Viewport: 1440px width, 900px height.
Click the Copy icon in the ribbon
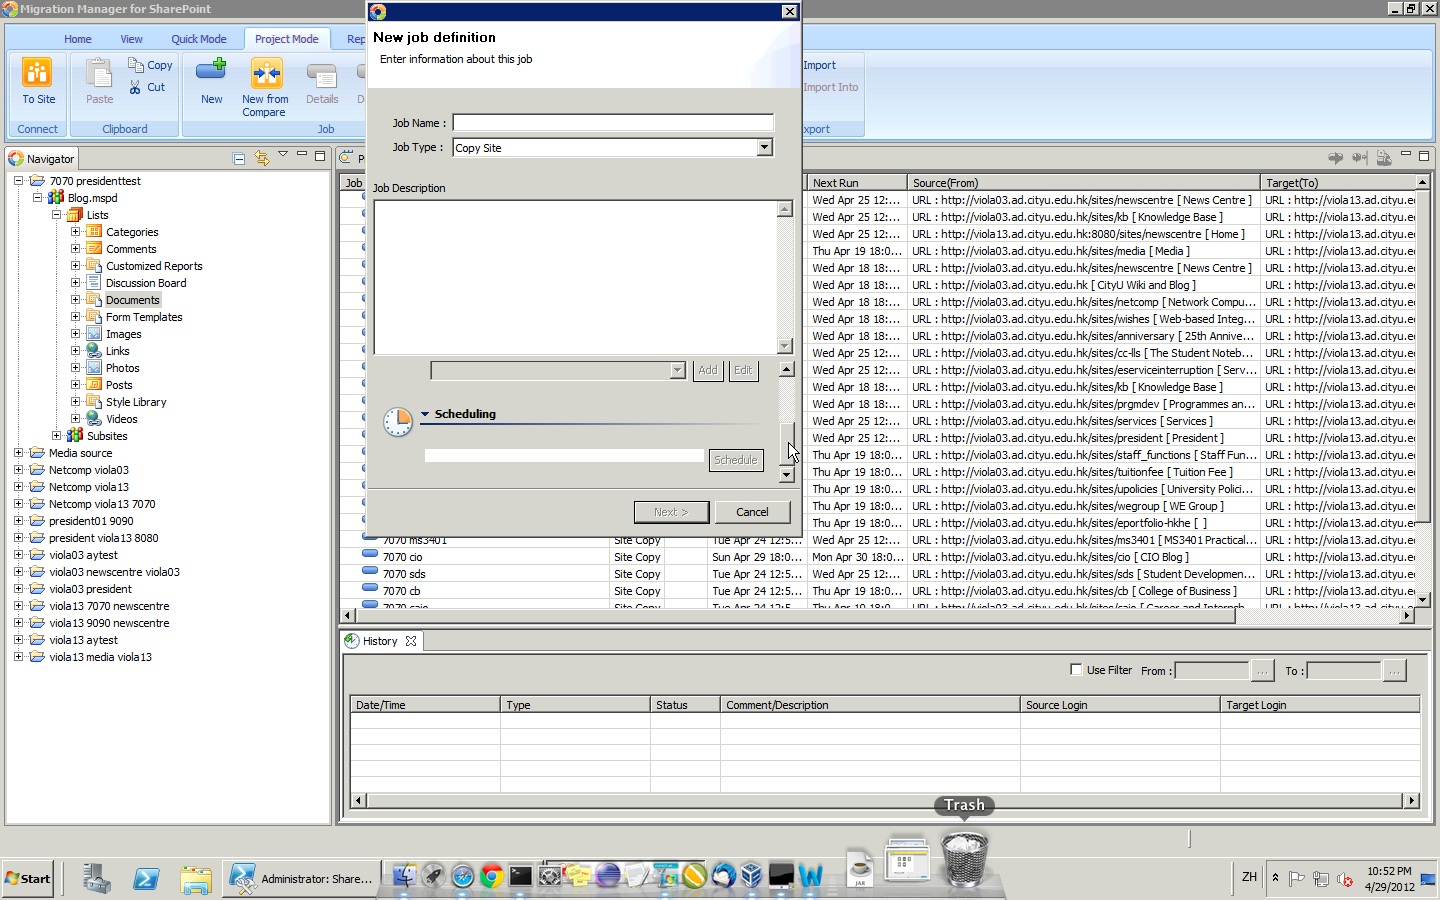[x=136, y=64]
